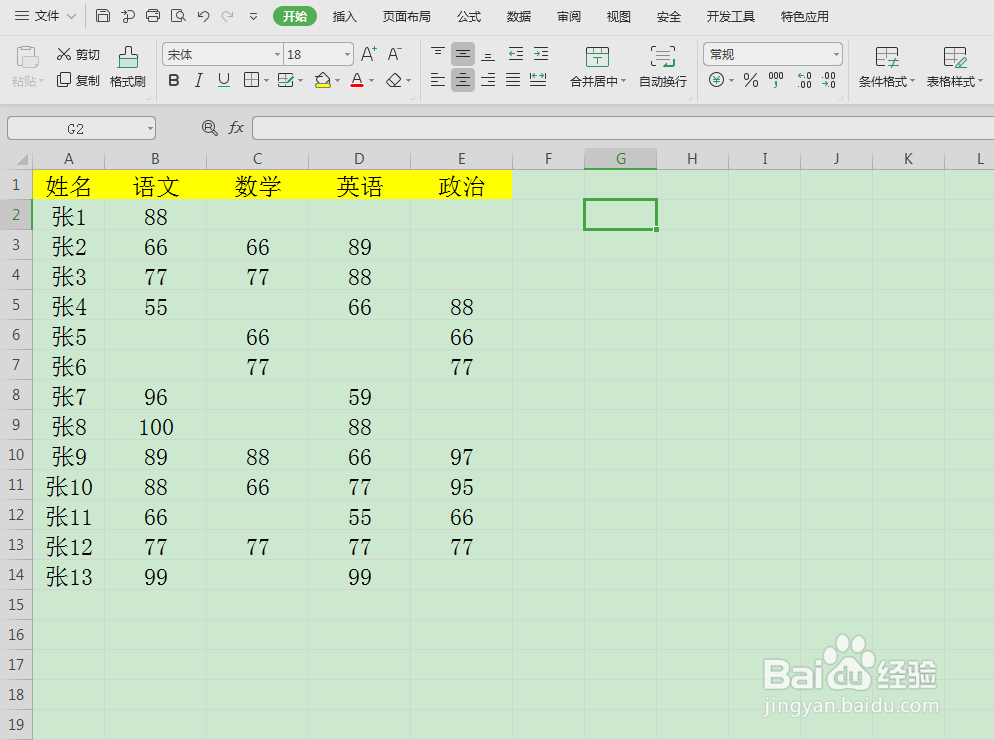Apply currency format icon

tap(716, 81)
